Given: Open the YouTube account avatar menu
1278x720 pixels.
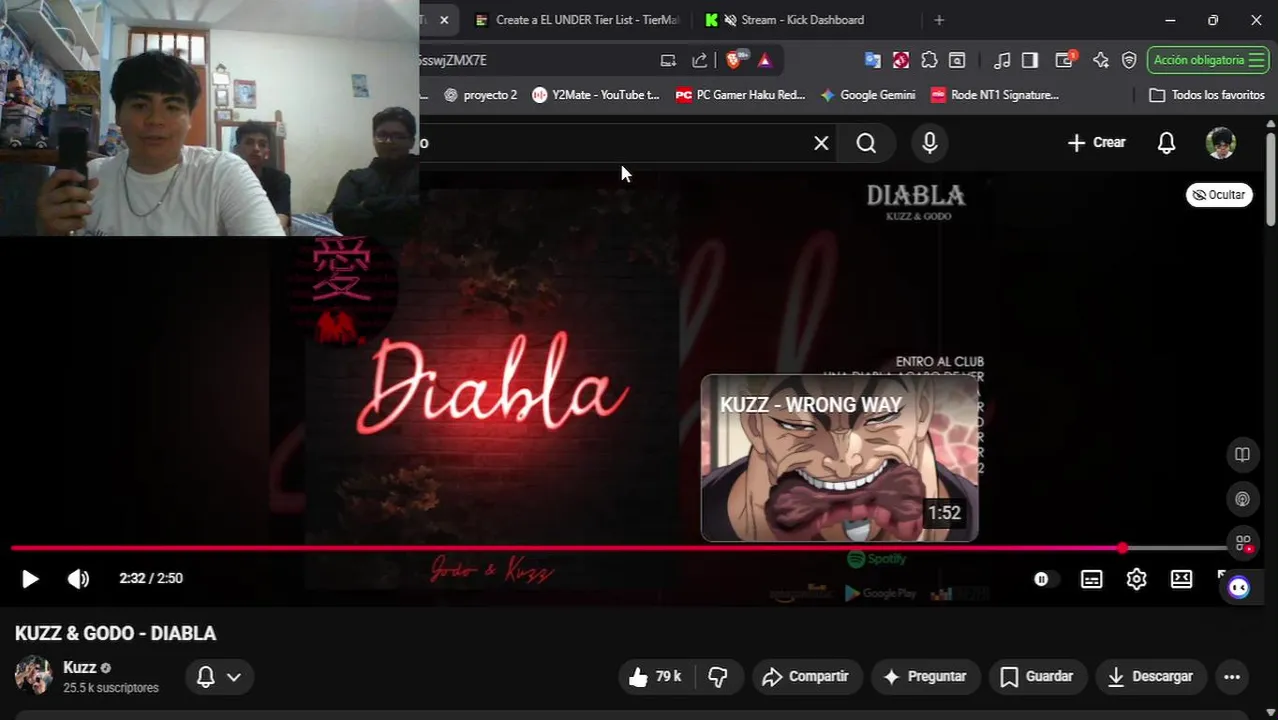Looking at the screenshot, I should coord(1221,143).
